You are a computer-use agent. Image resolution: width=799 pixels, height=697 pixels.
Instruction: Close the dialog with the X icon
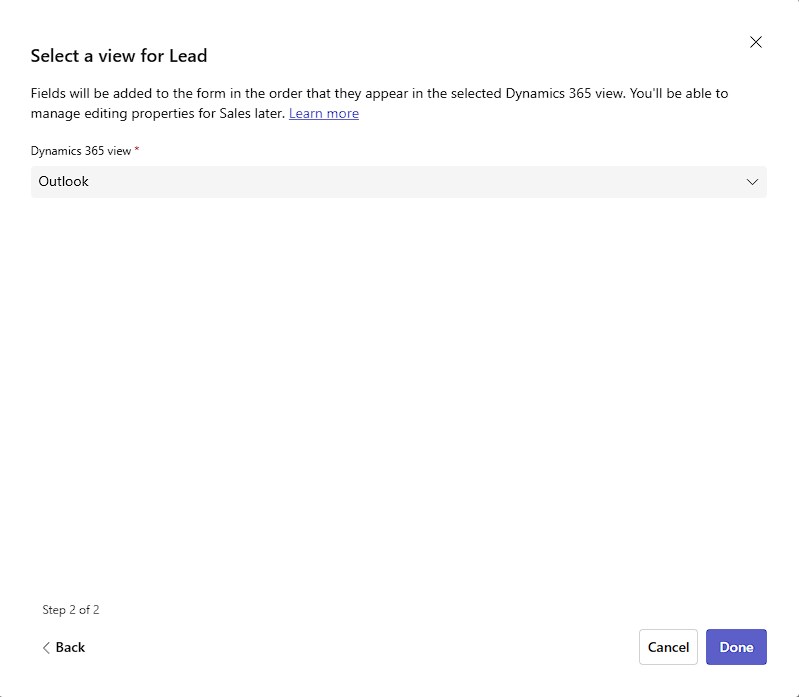tap(756, 42)
